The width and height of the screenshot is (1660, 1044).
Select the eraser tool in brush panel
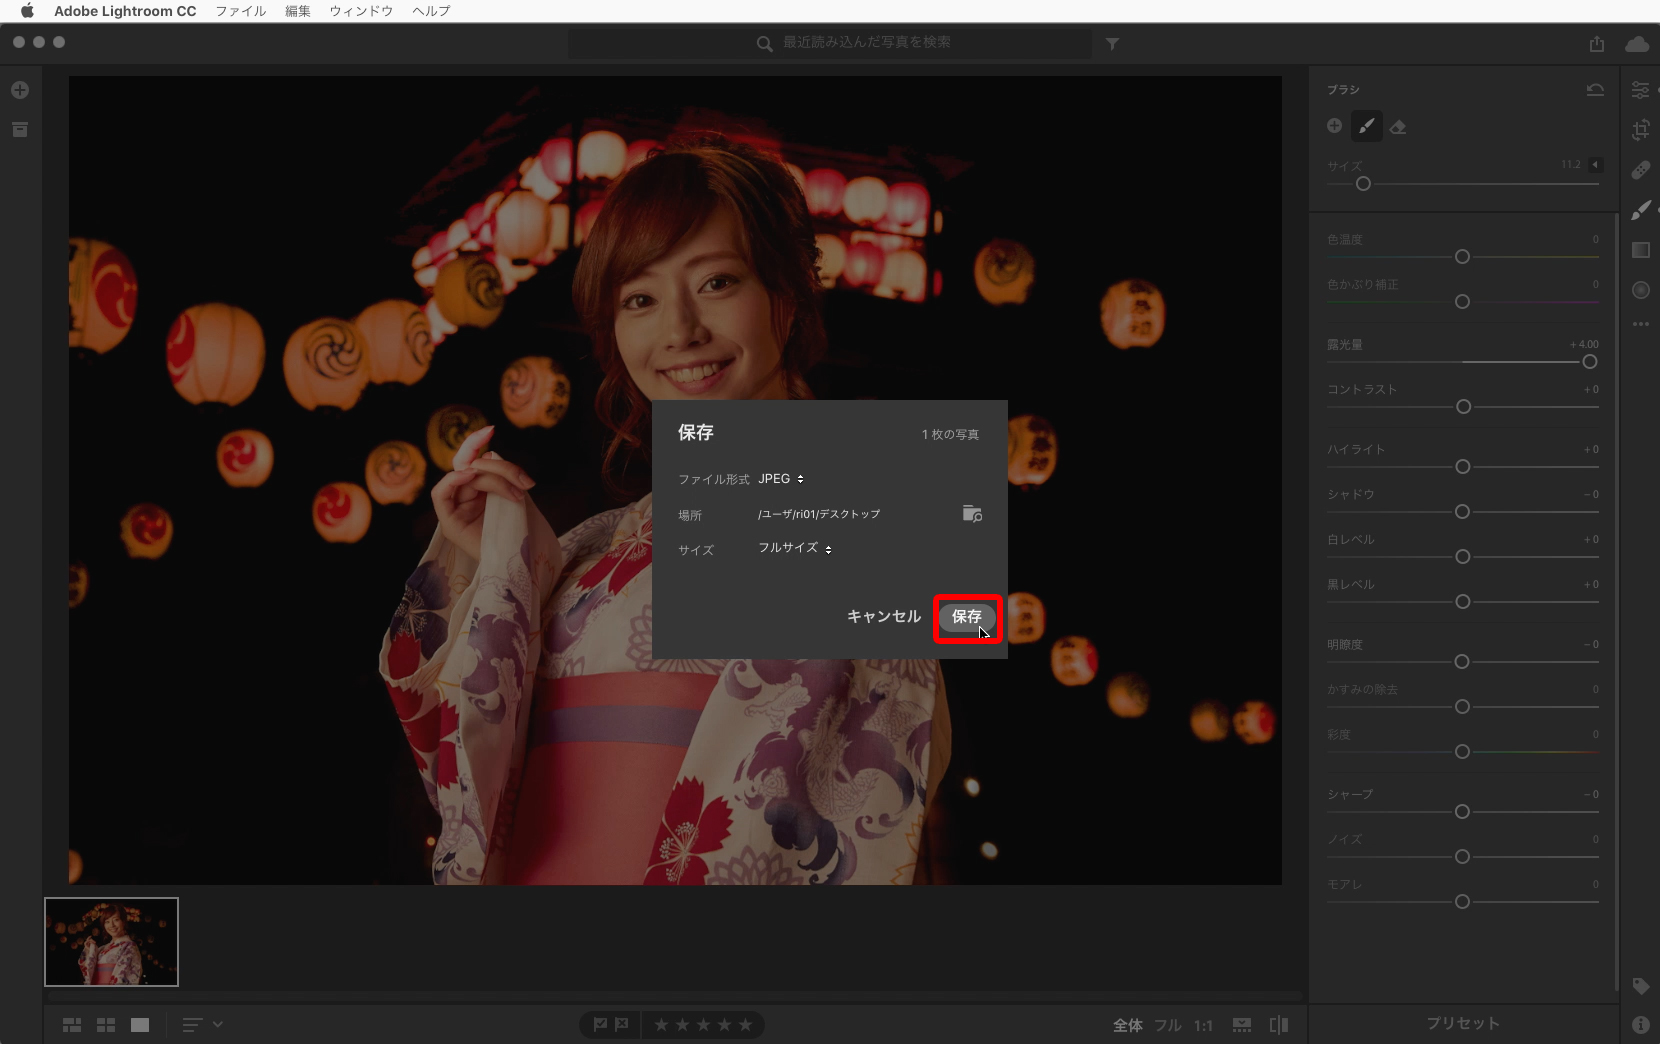pyautogui.click(x=1398, y=127)
